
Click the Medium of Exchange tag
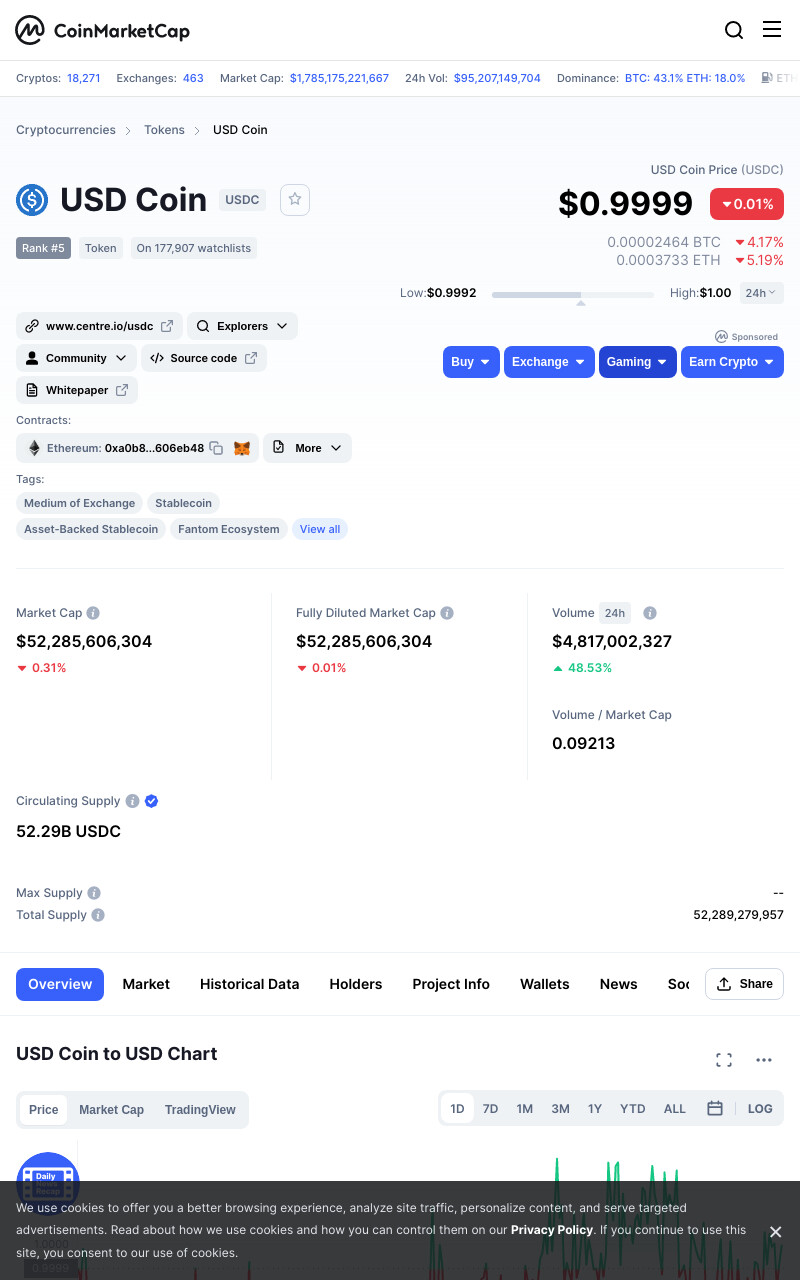(79, 503)
